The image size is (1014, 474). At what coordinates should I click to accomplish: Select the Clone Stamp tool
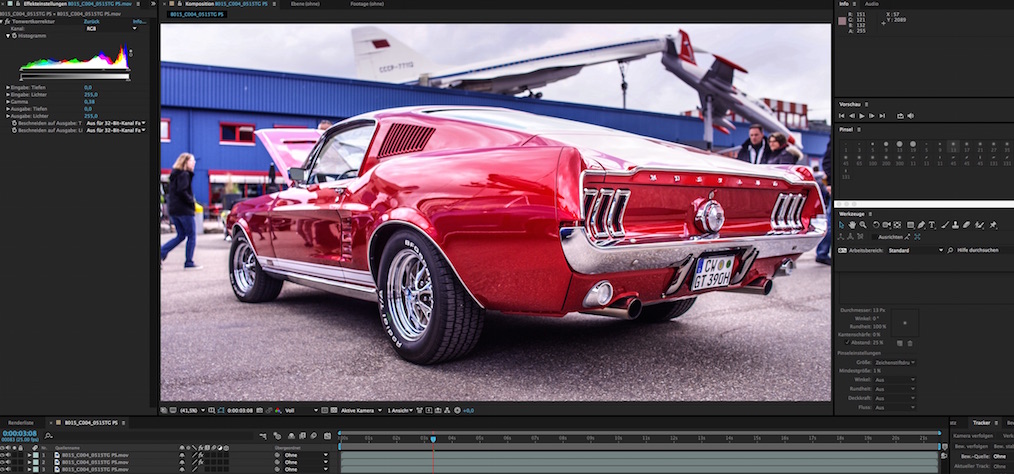tap(955, 225)
